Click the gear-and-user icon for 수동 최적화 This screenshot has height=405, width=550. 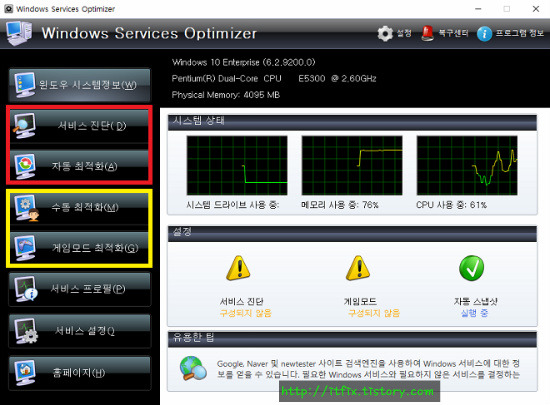[x=26, y=208]
